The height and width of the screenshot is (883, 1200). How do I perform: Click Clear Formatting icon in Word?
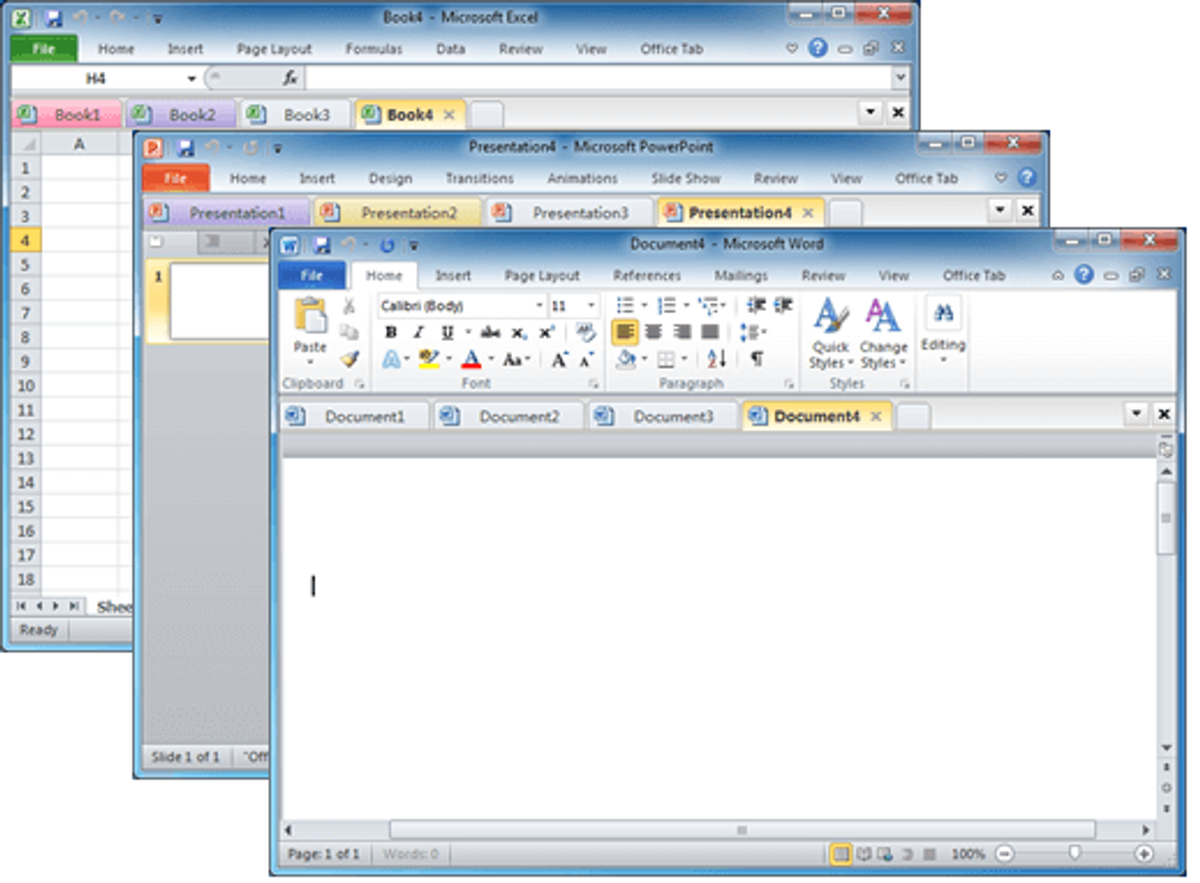point(585,332)
